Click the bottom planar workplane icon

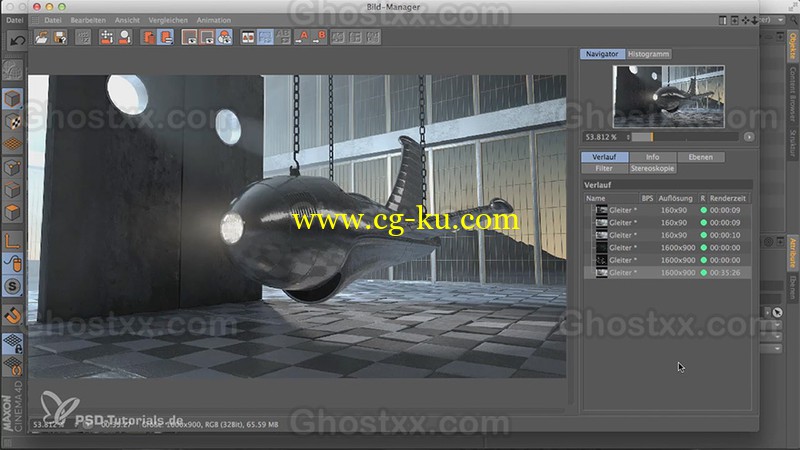point(13,366)
